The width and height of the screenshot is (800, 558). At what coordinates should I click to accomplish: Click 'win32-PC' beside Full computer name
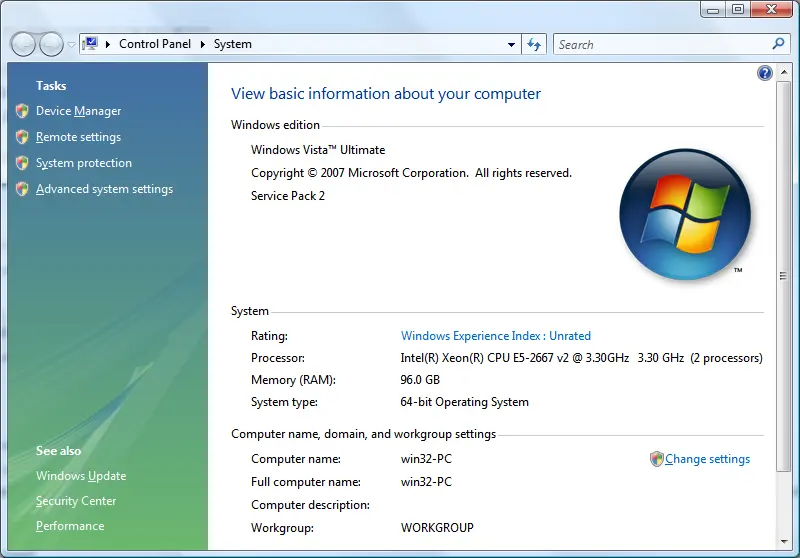[x=427, y=482]
